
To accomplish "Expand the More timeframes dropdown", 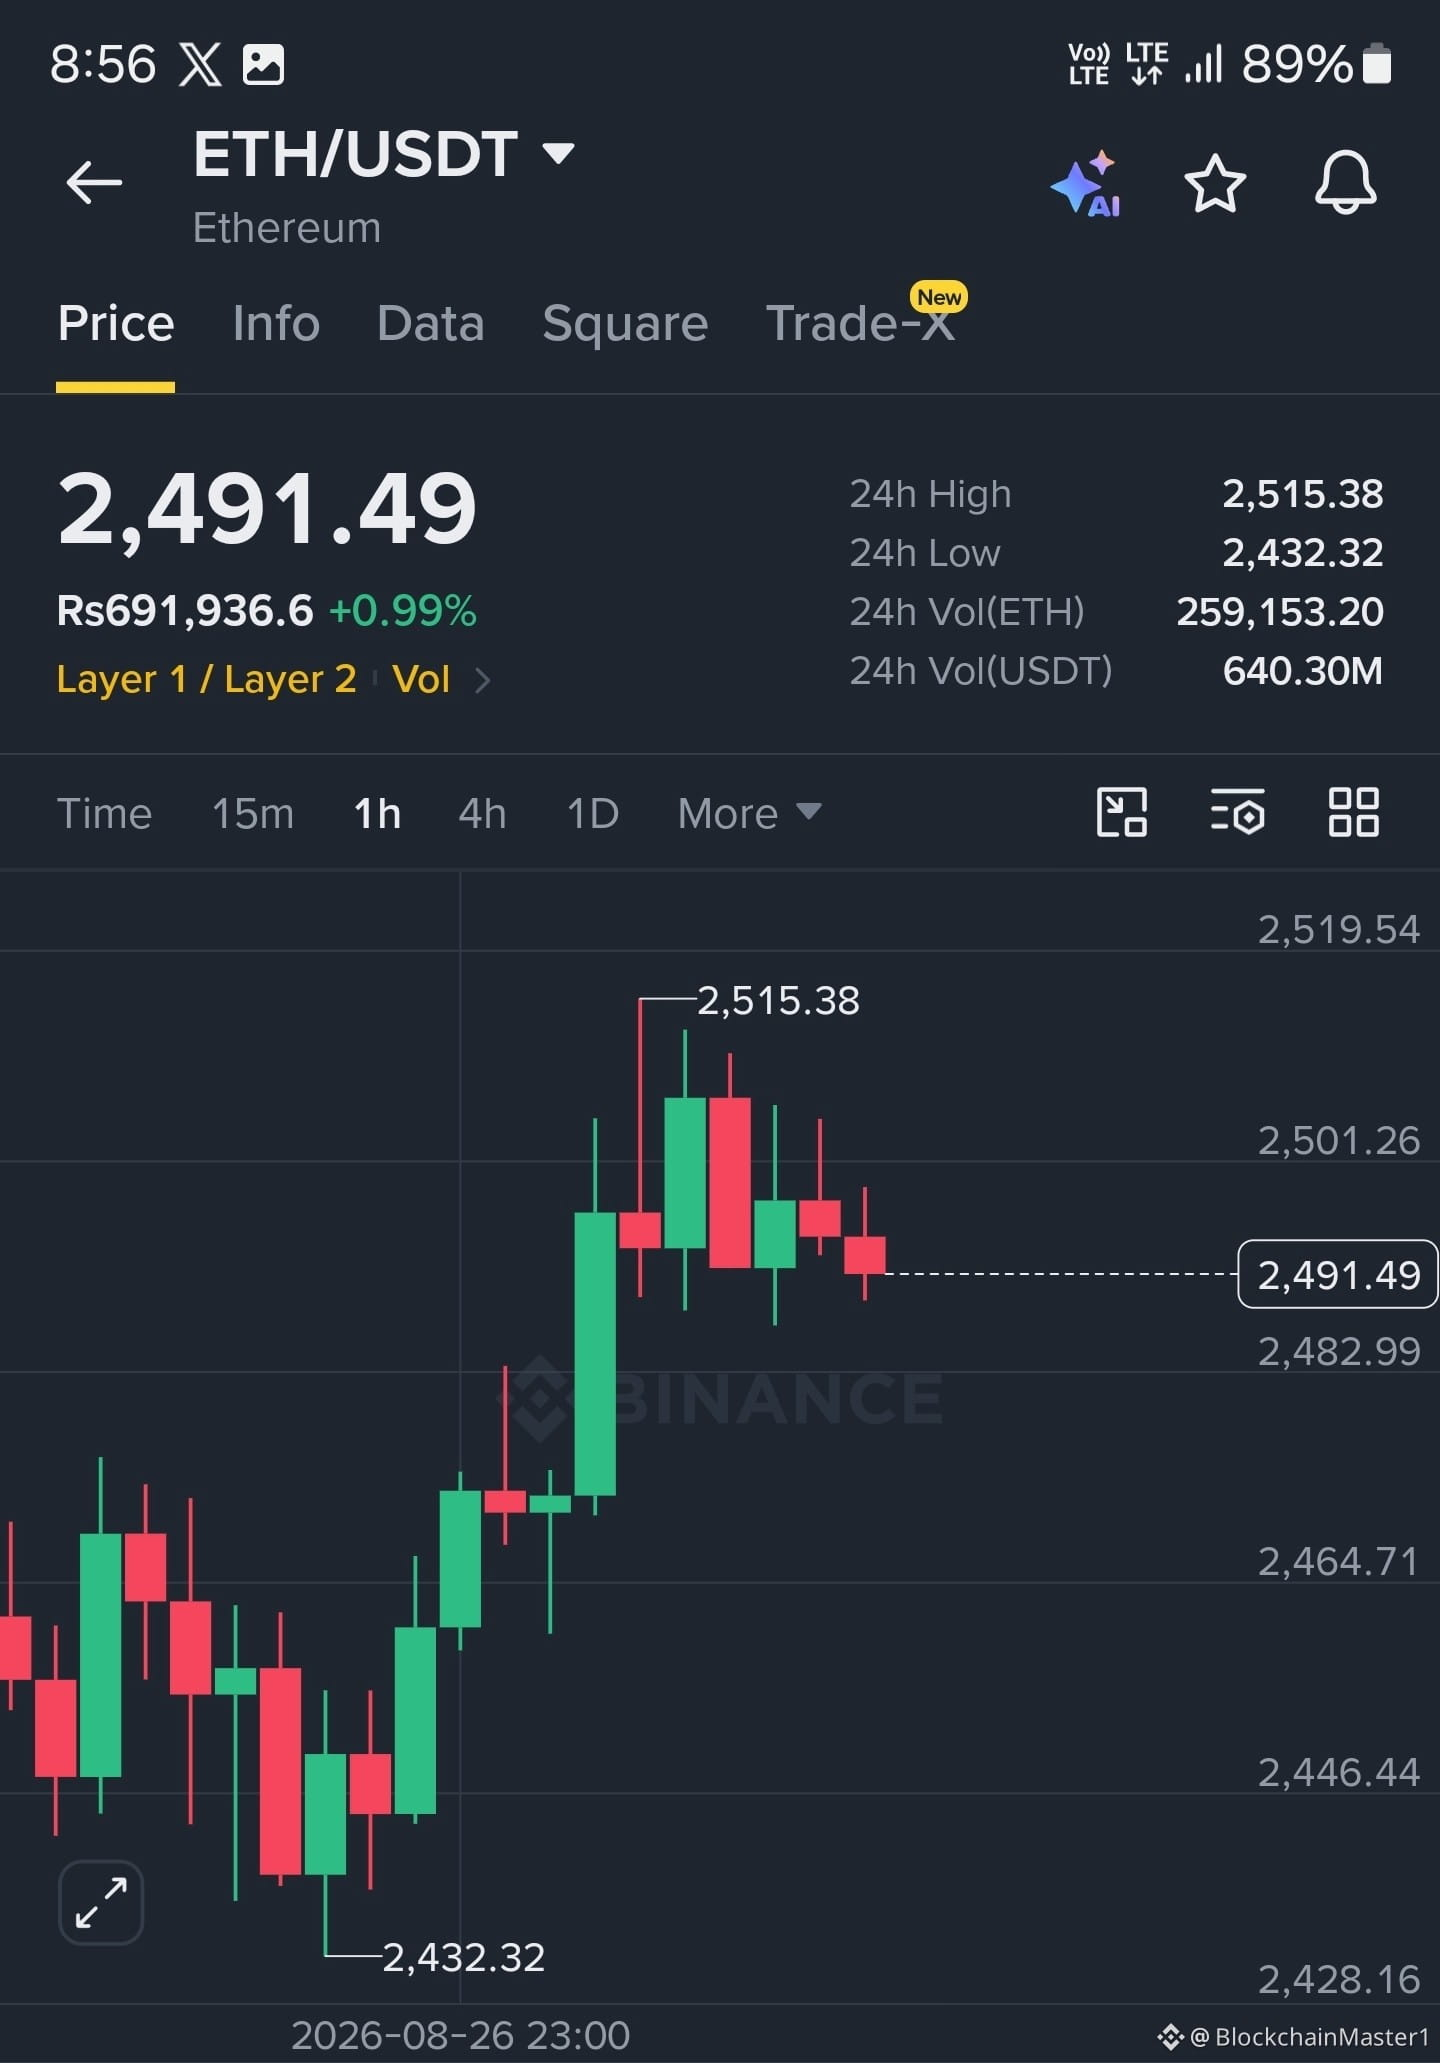I will 749,813.
